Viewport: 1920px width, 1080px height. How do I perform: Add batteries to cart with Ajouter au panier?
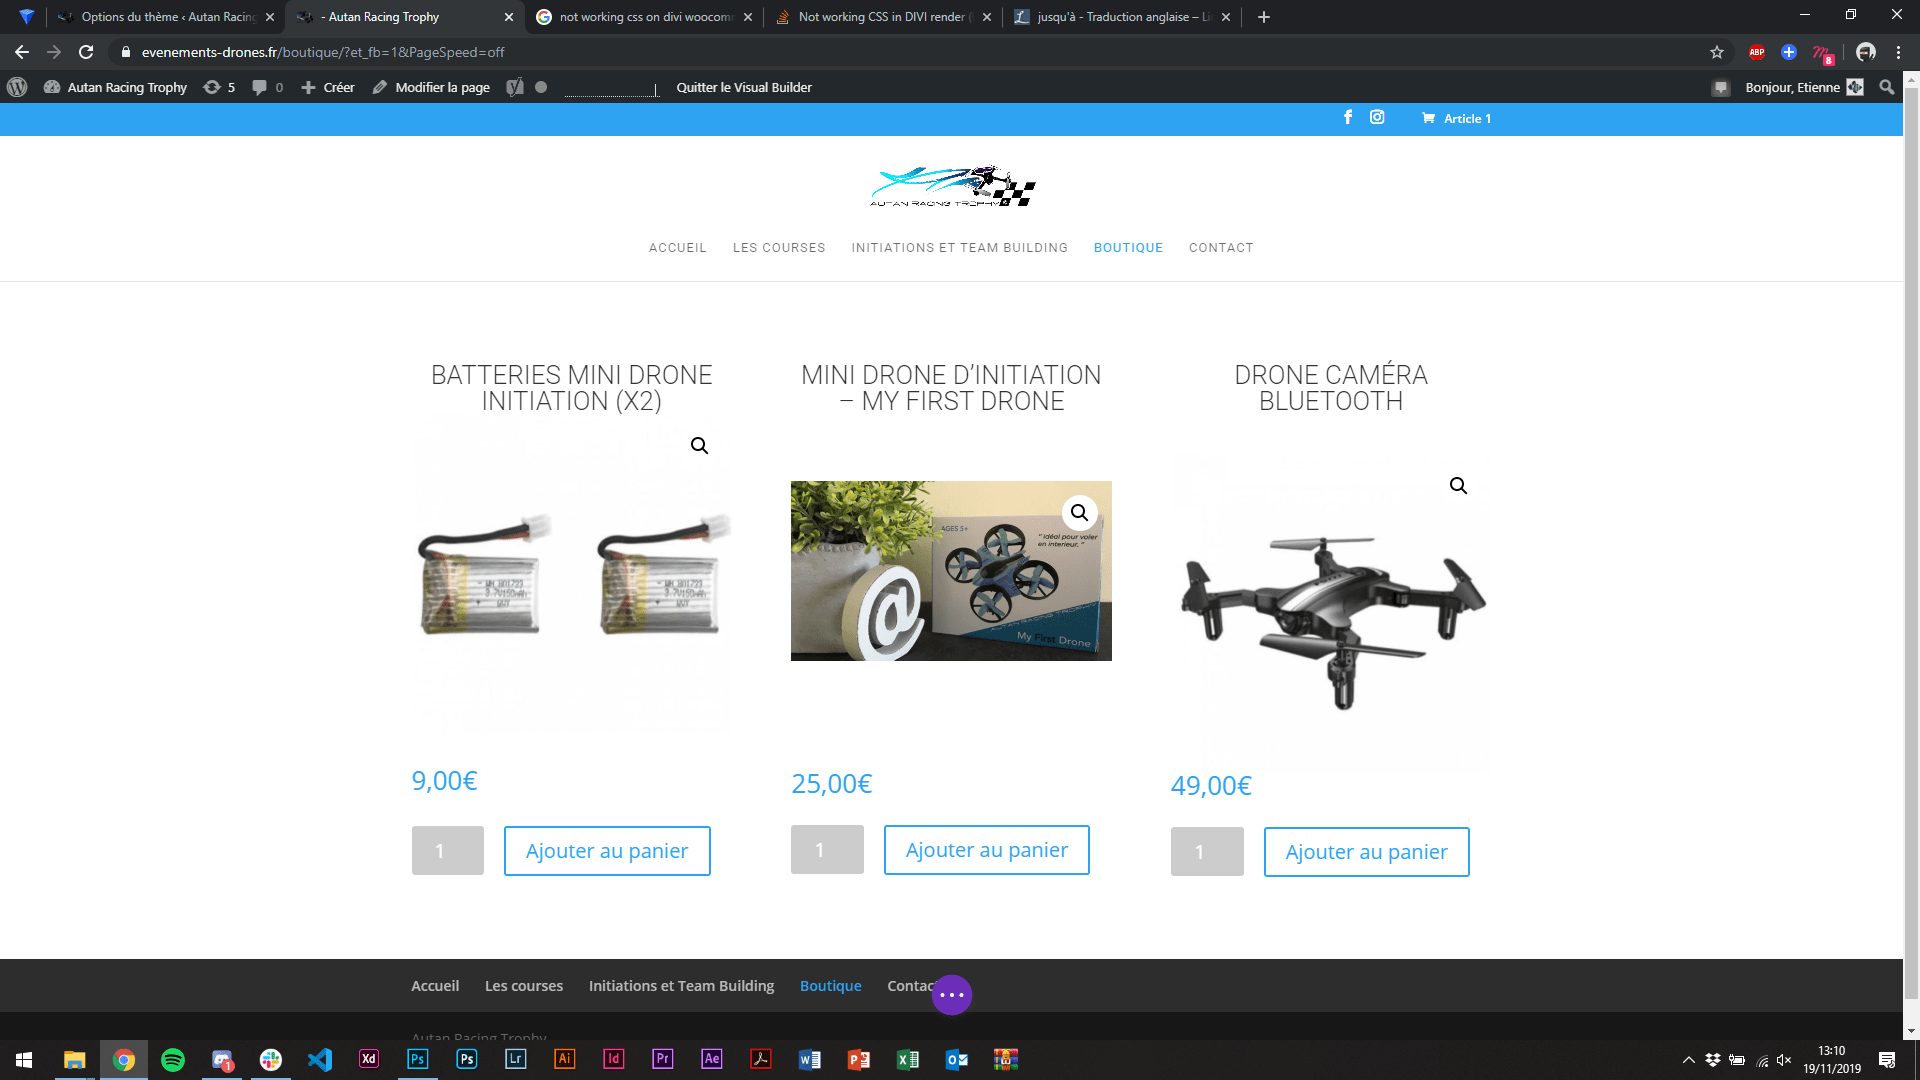(606, 851)
